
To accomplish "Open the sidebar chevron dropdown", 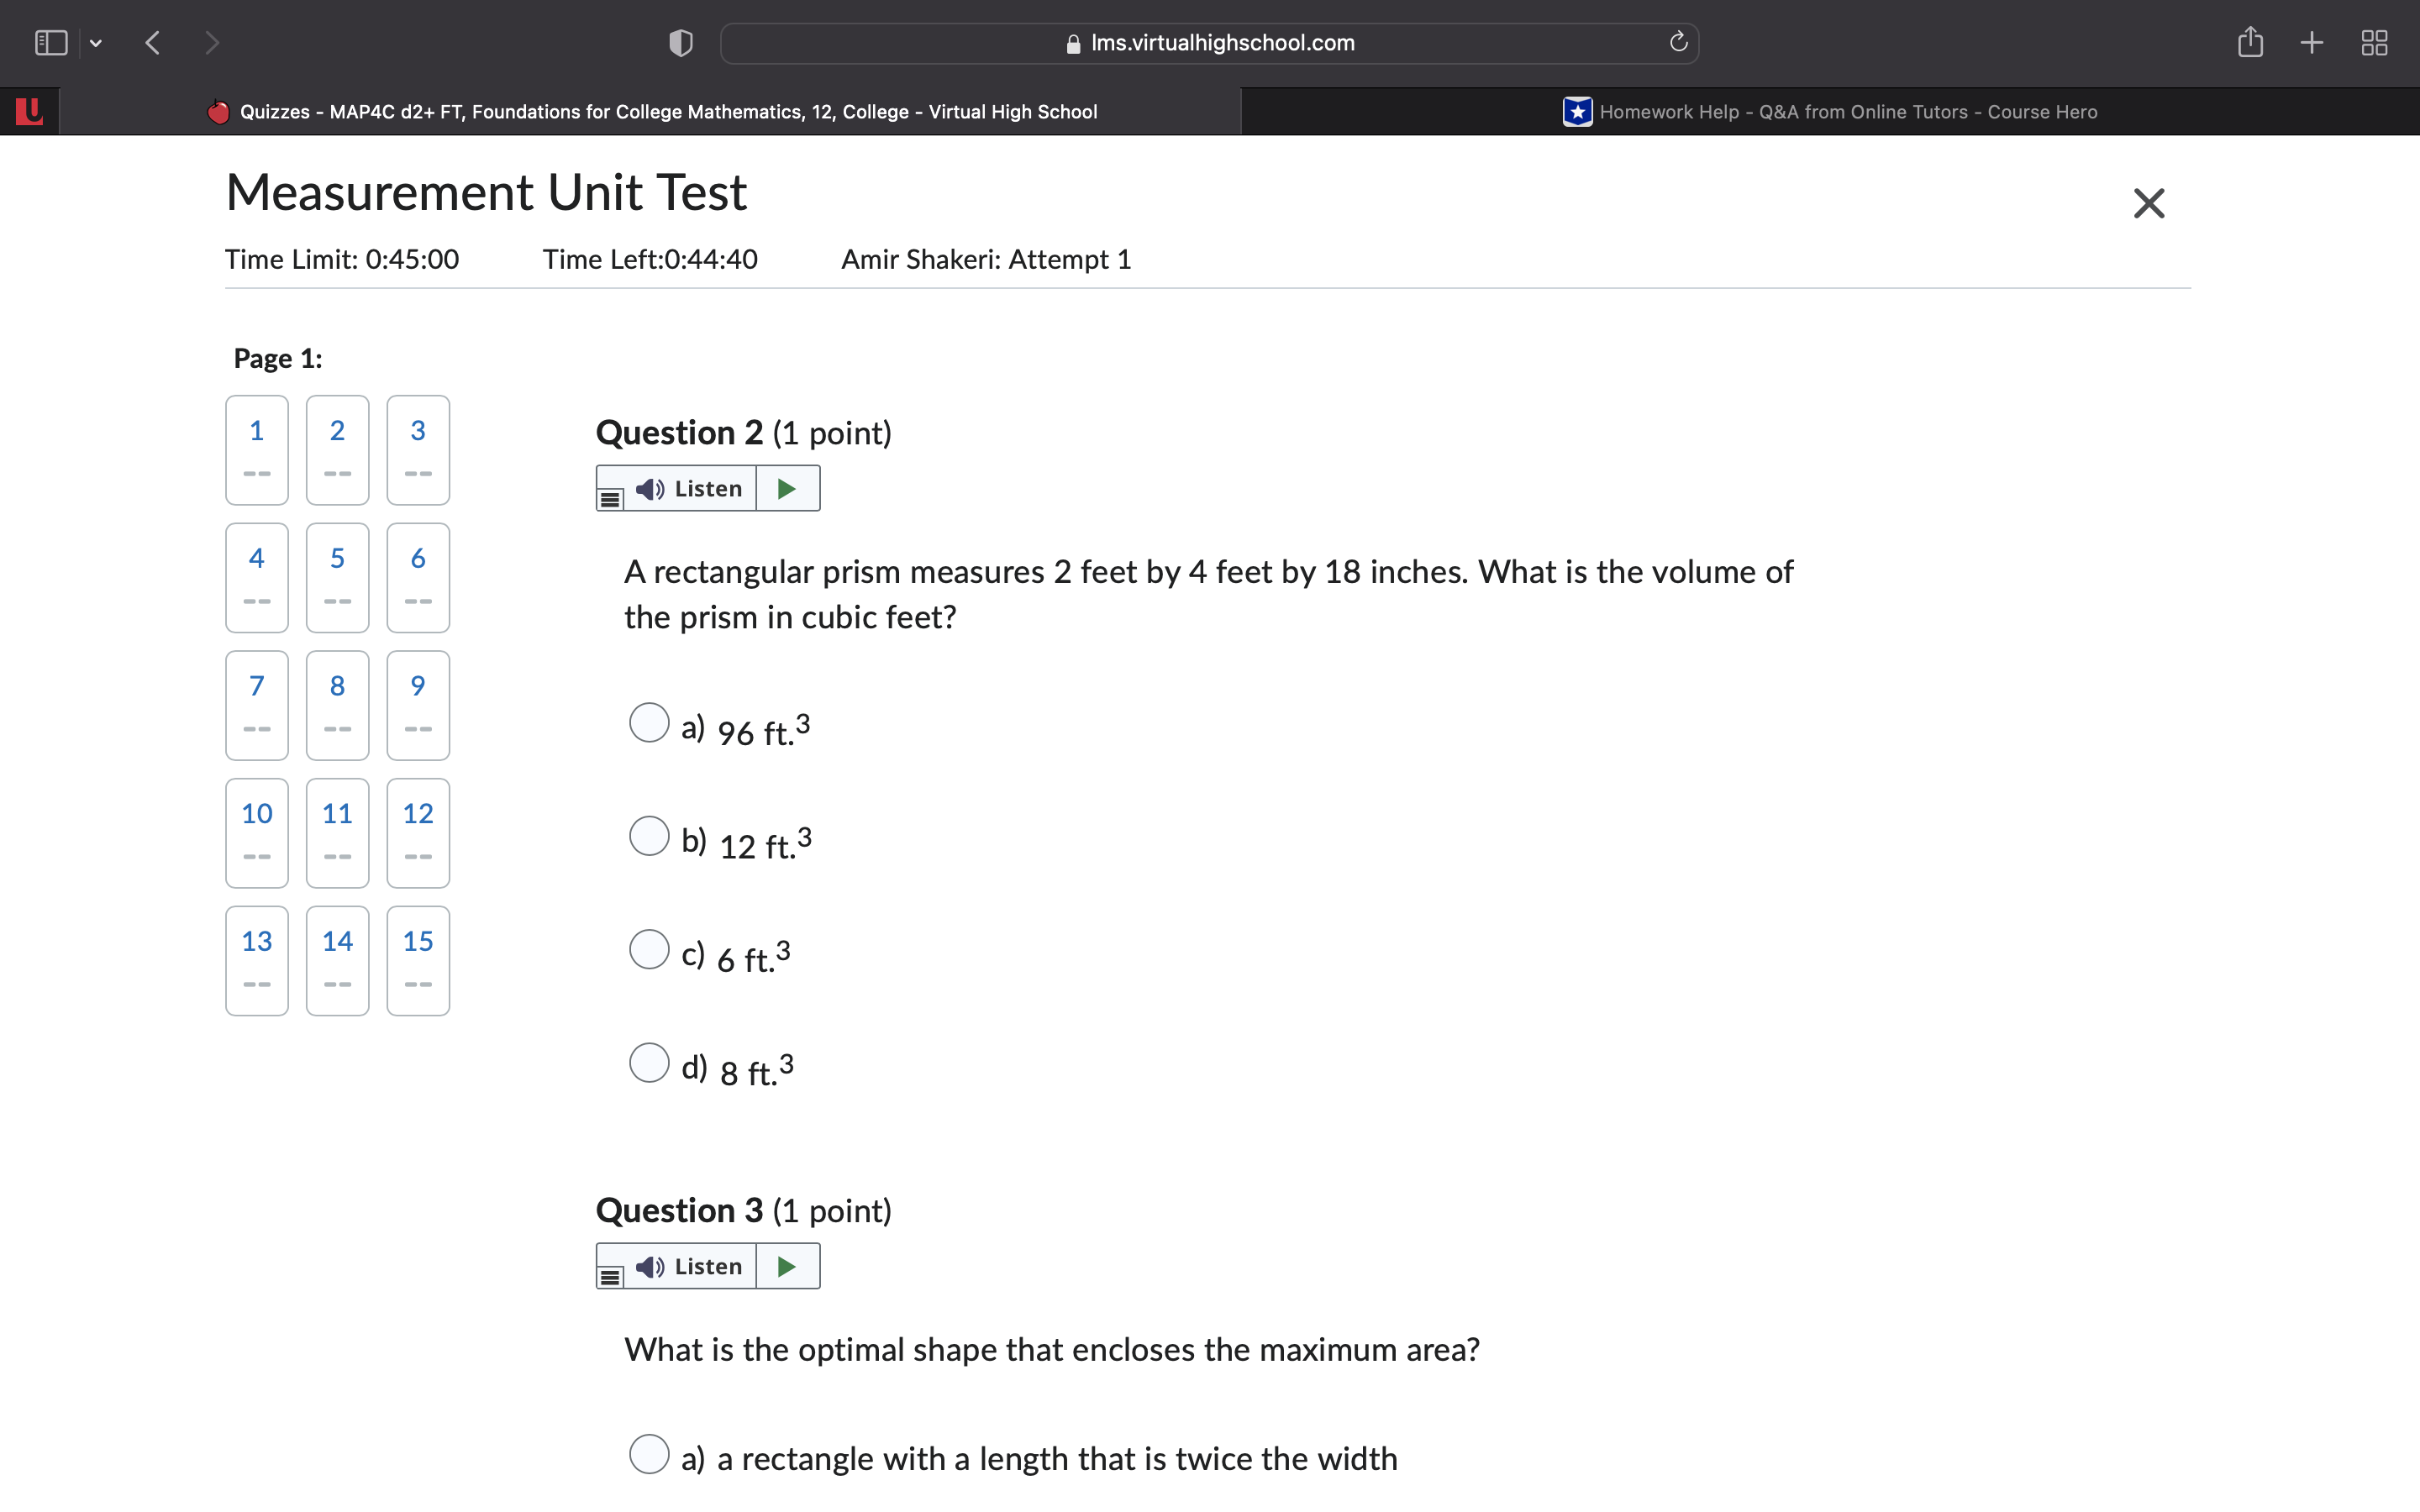I will point(97,42).
